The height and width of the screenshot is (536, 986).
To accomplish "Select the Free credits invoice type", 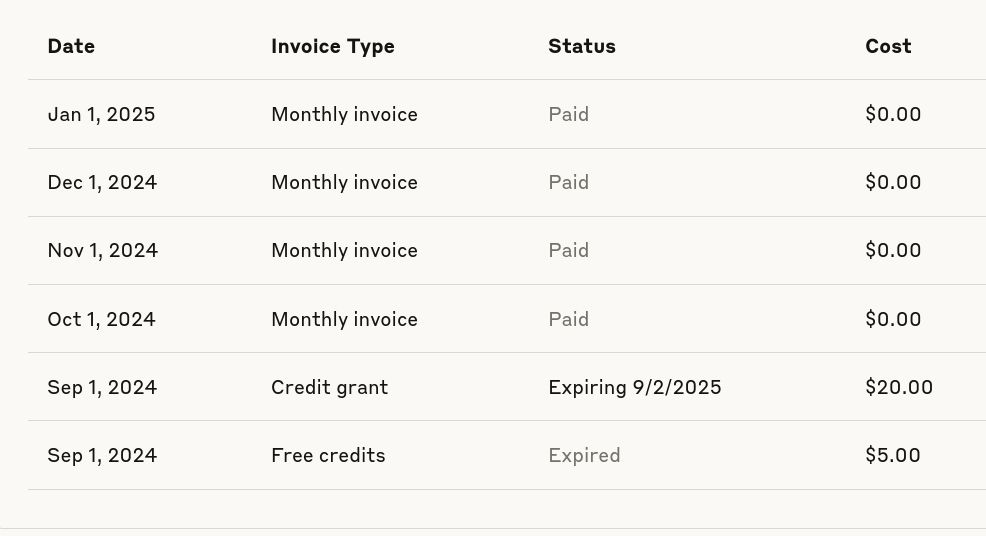I will pos(328,455).
